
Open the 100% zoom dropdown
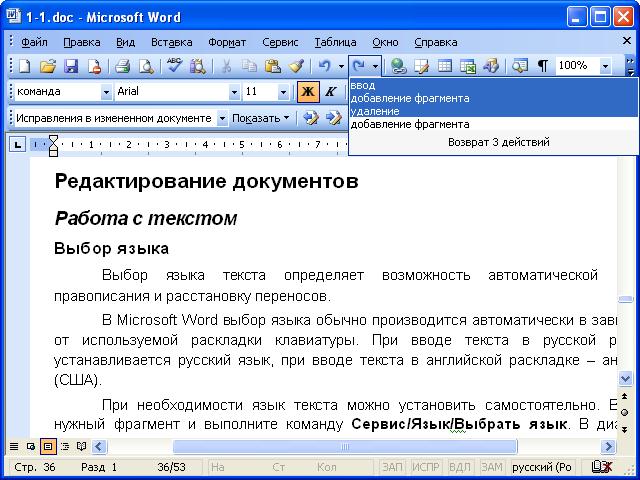(605, 66)
